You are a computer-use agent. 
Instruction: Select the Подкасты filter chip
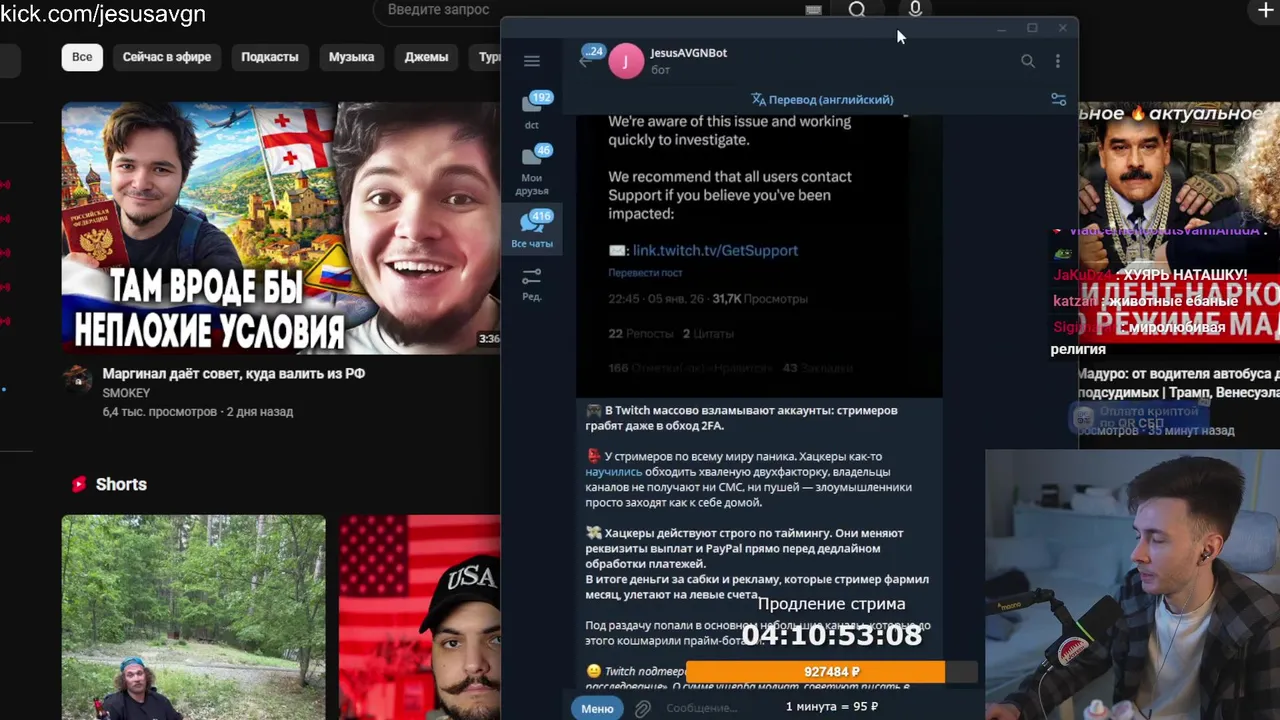tap(270, 57)
